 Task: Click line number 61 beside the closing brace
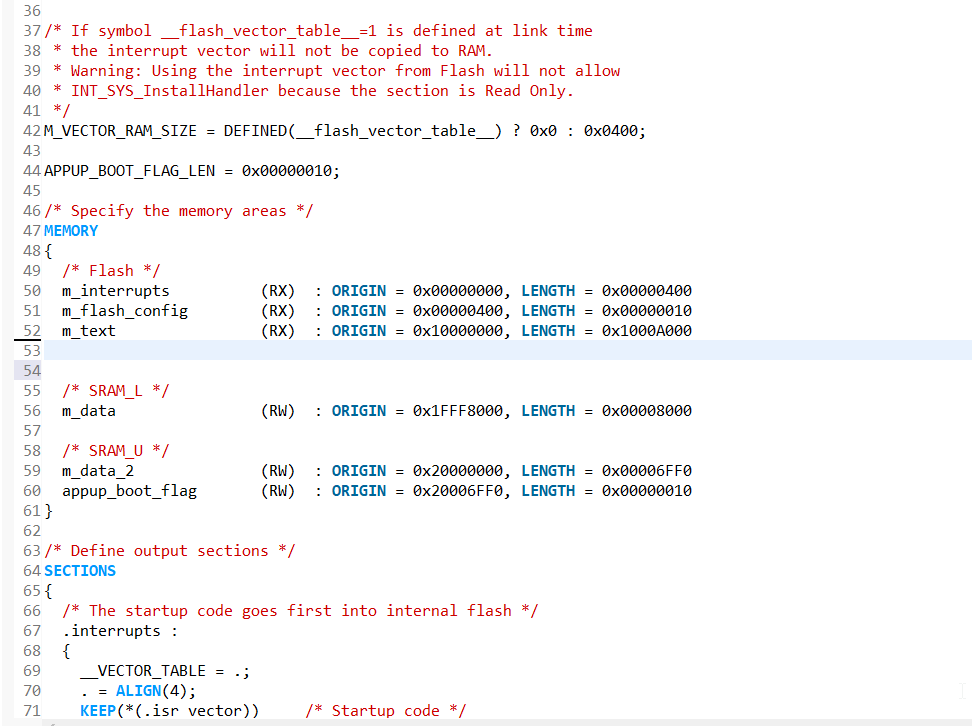click(30, 510)
